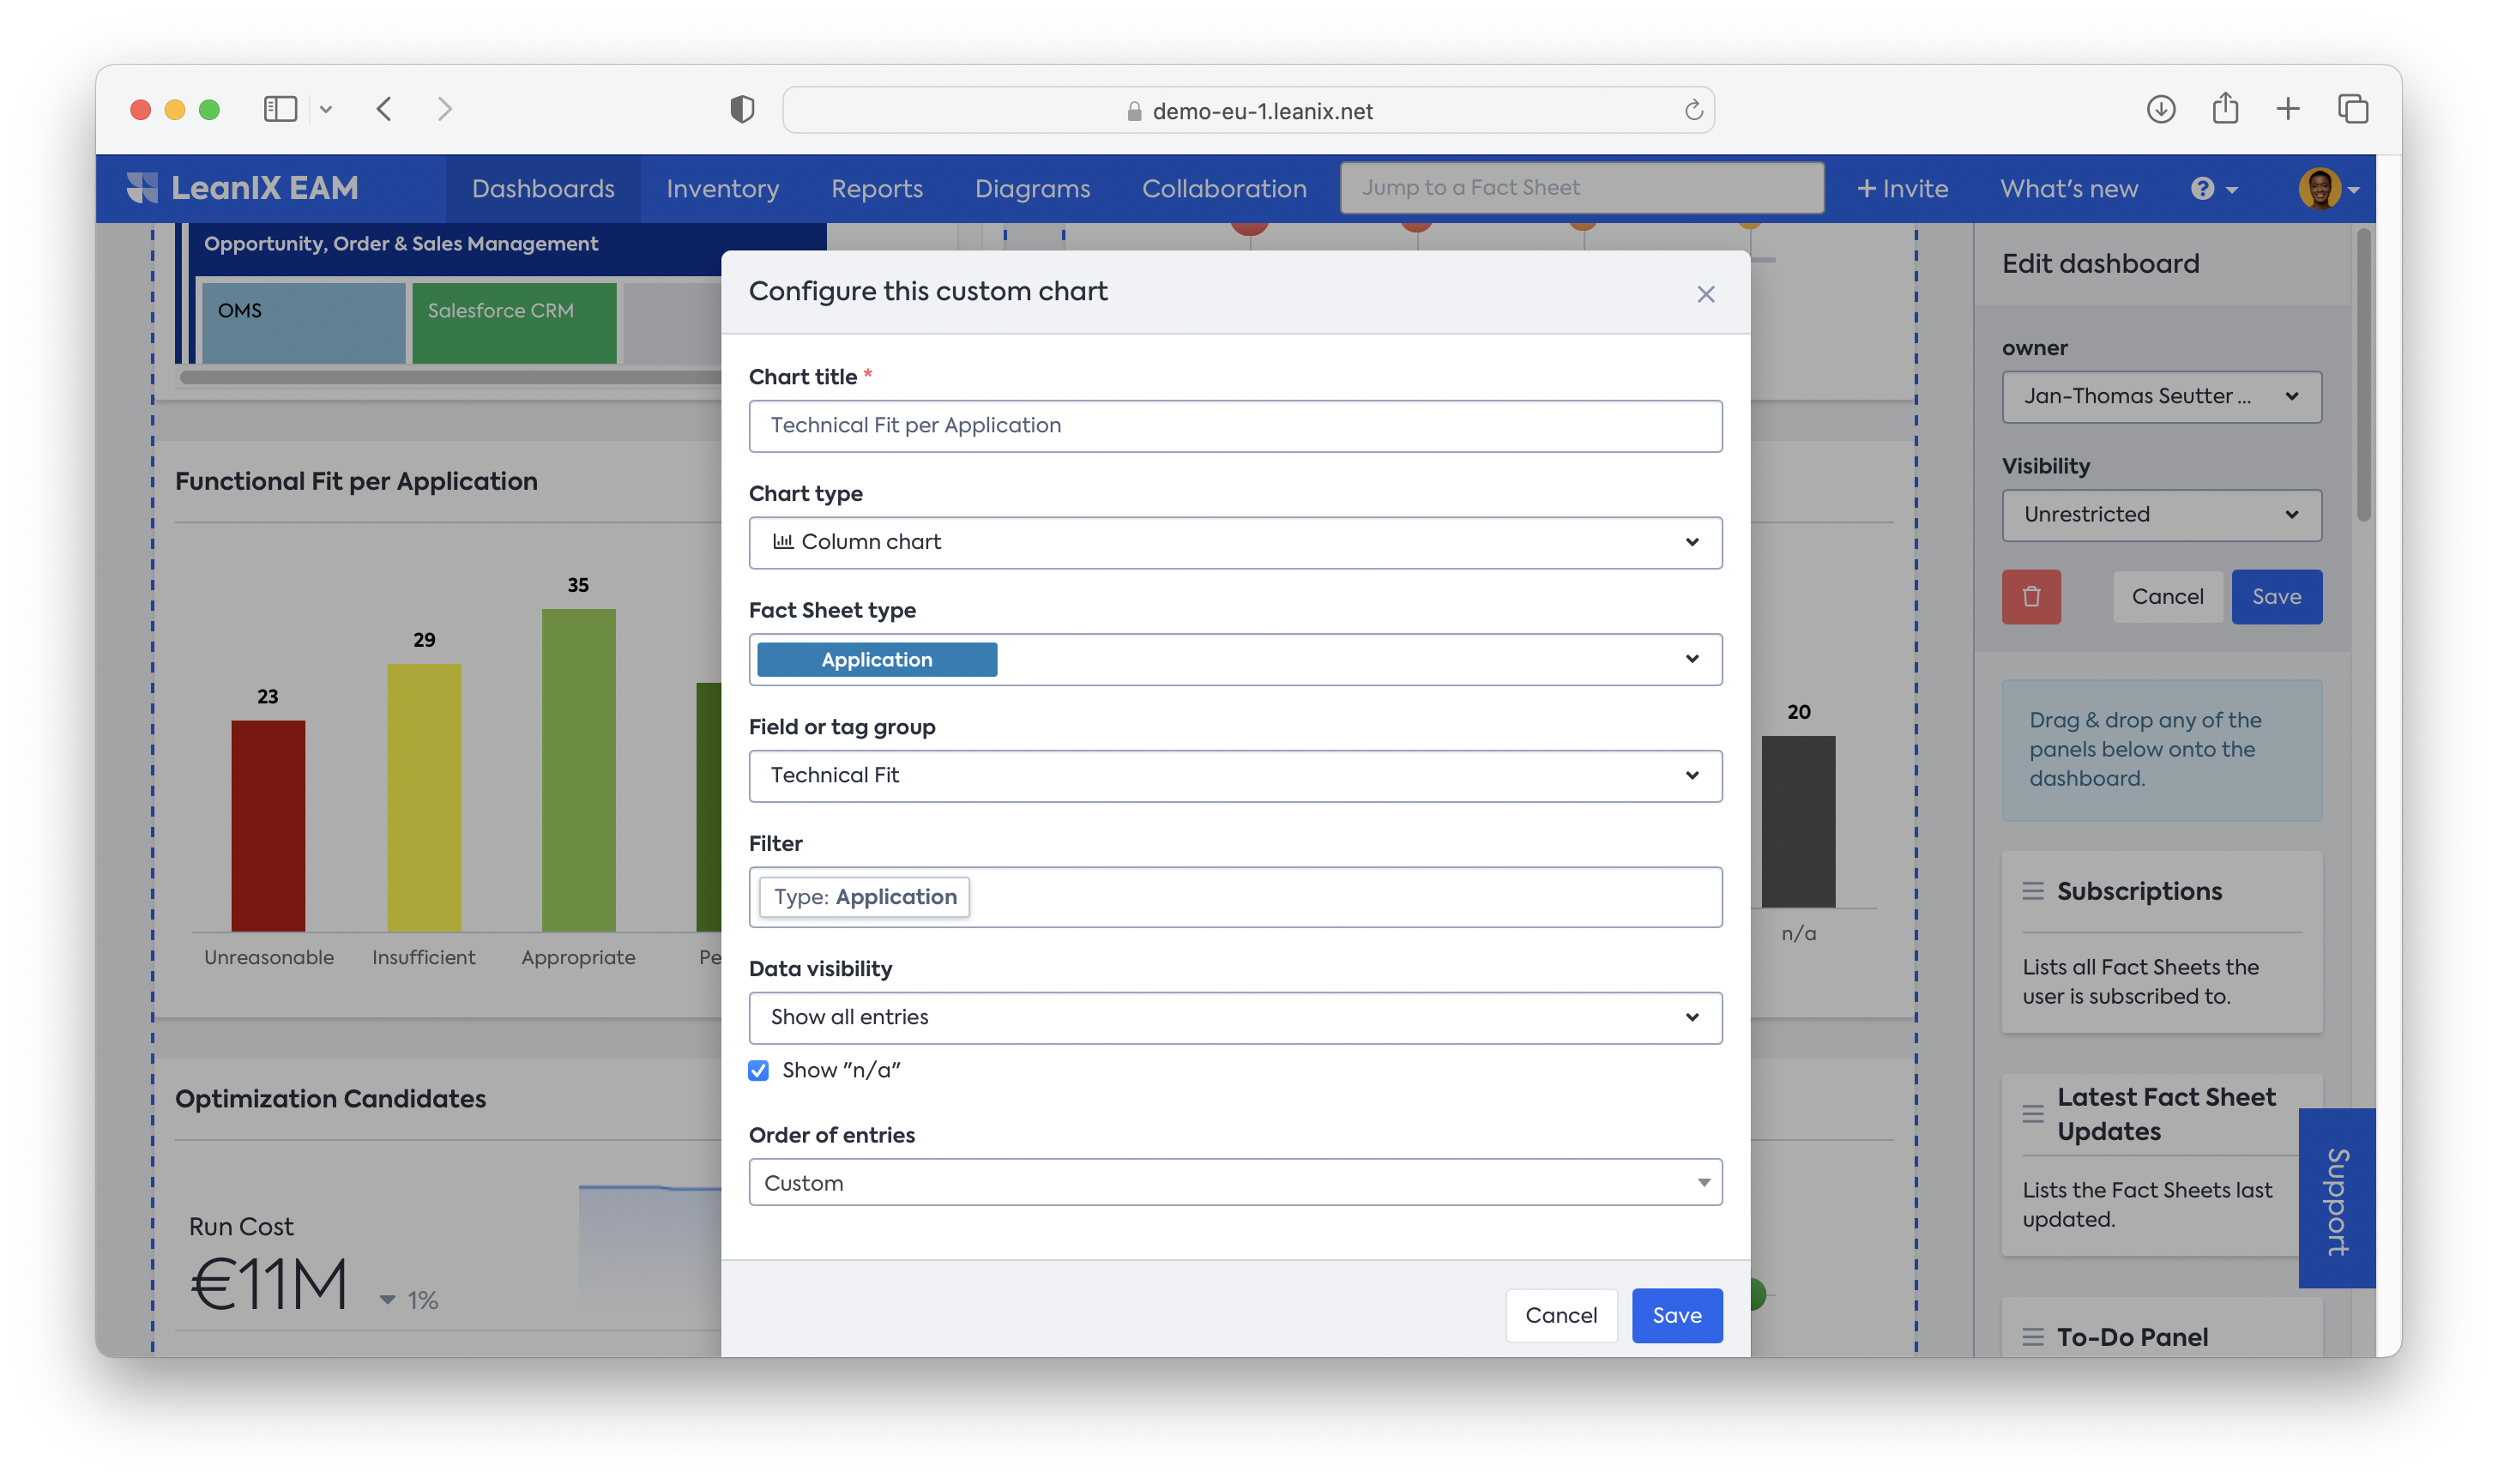This screenshot has width=2498, height=1484.
Task: Open the Order of entries dropdown
Action: pyautogui.click(x=1235, y=1183)
